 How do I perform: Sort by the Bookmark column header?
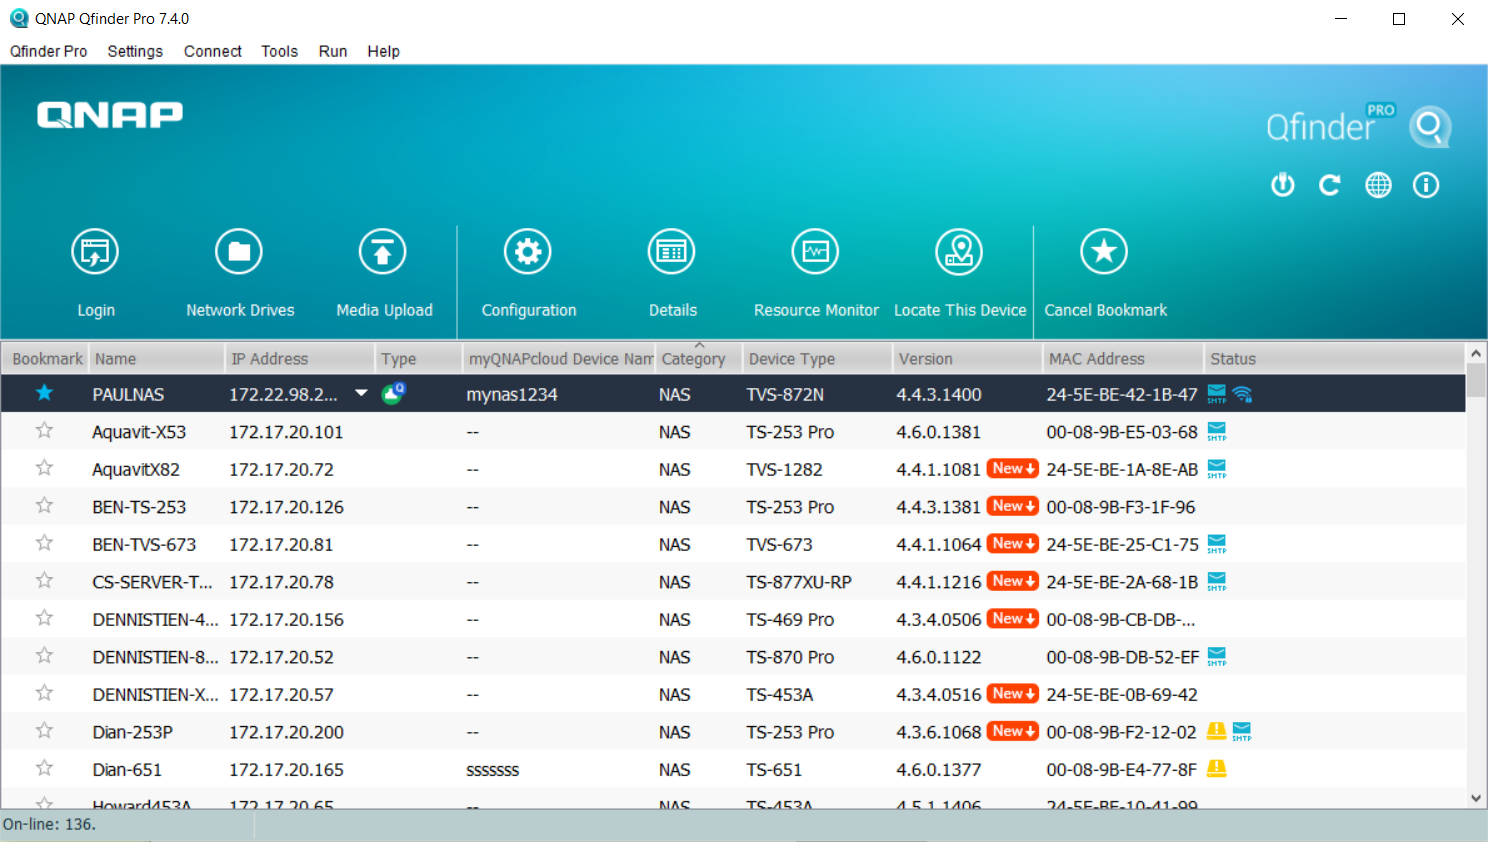(46, 358)
